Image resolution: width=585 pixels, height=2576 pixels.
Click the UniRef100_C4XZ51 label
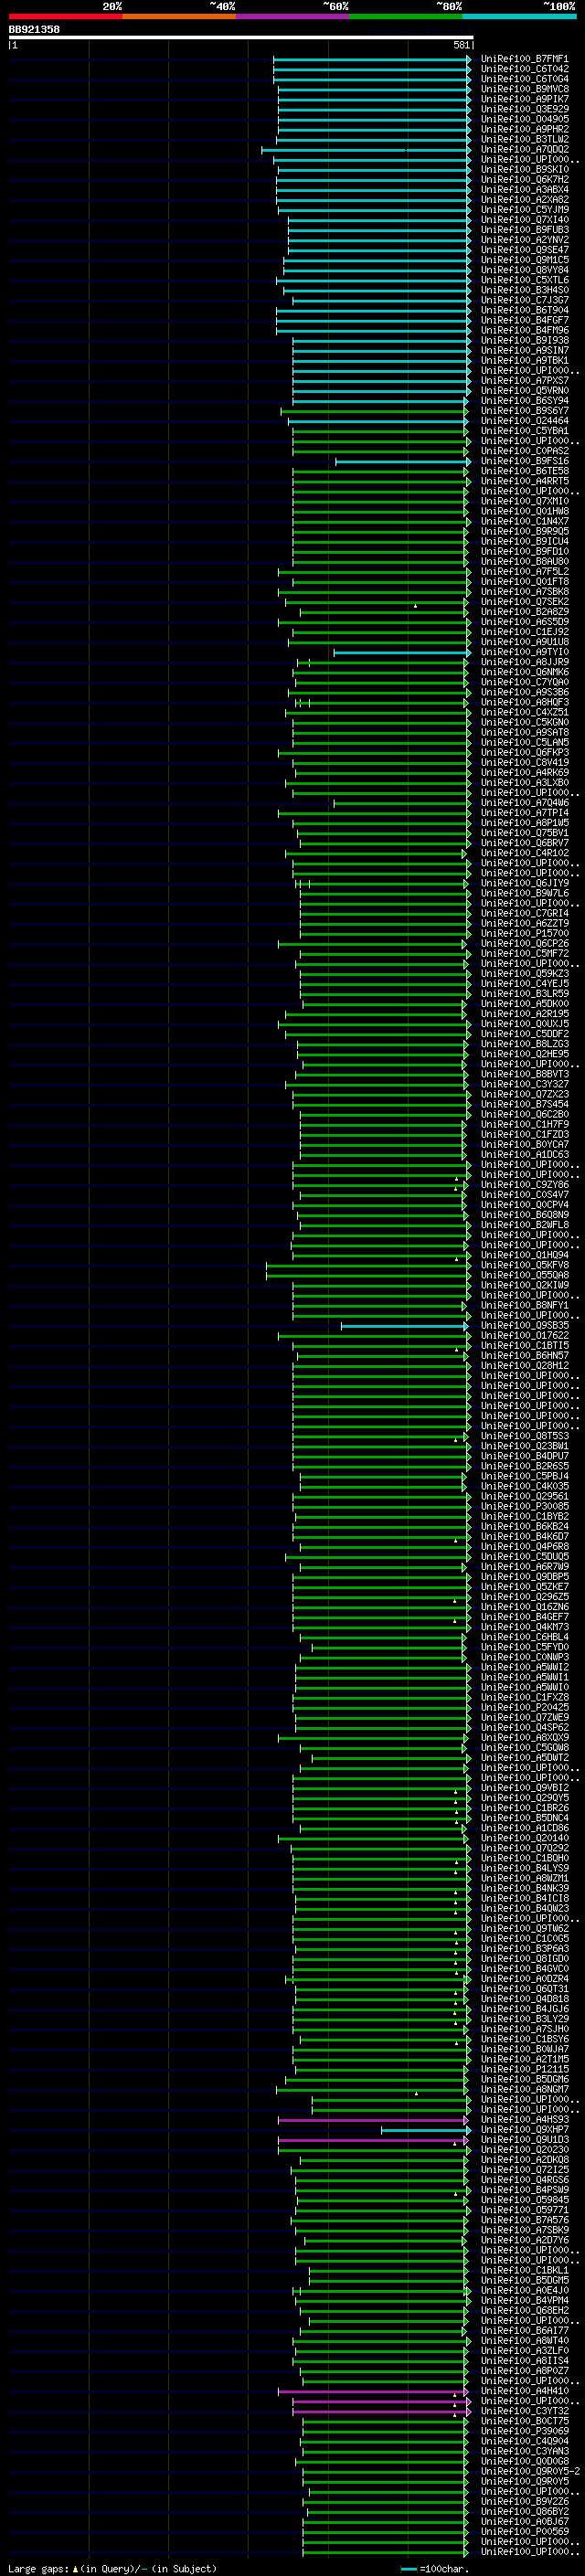click(525, 712)
